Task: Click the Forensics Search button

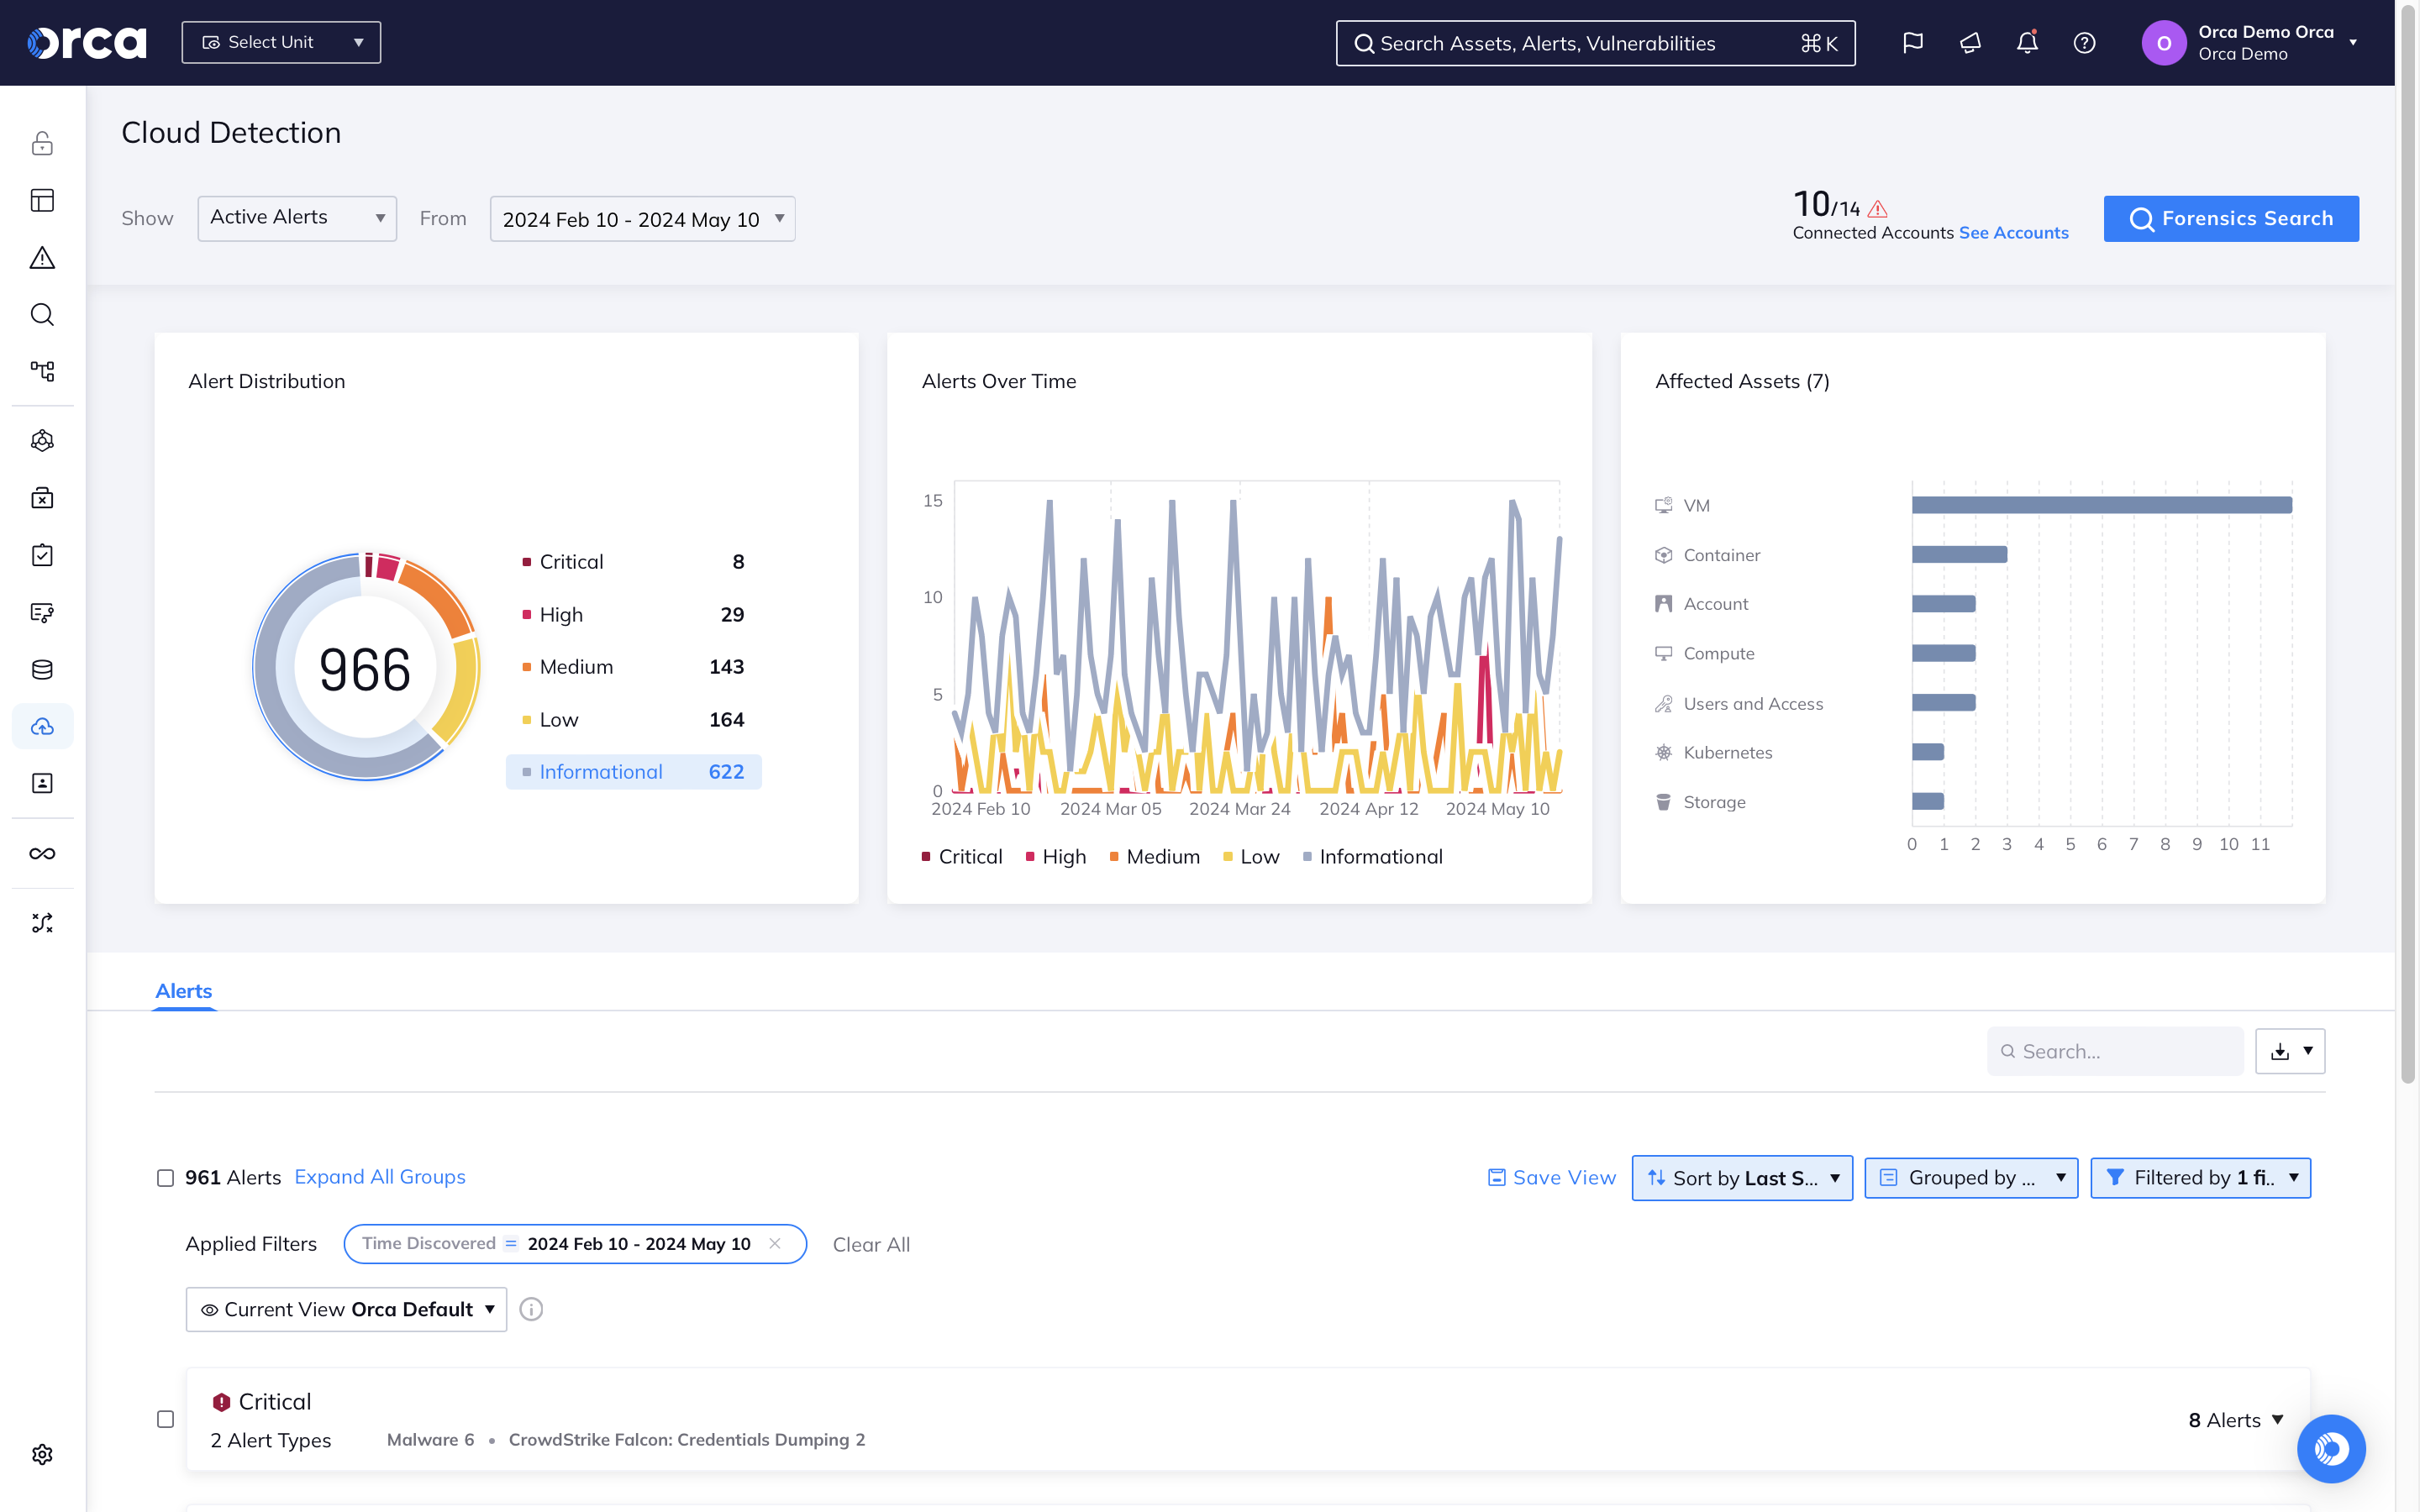Action: (2231, 218)
